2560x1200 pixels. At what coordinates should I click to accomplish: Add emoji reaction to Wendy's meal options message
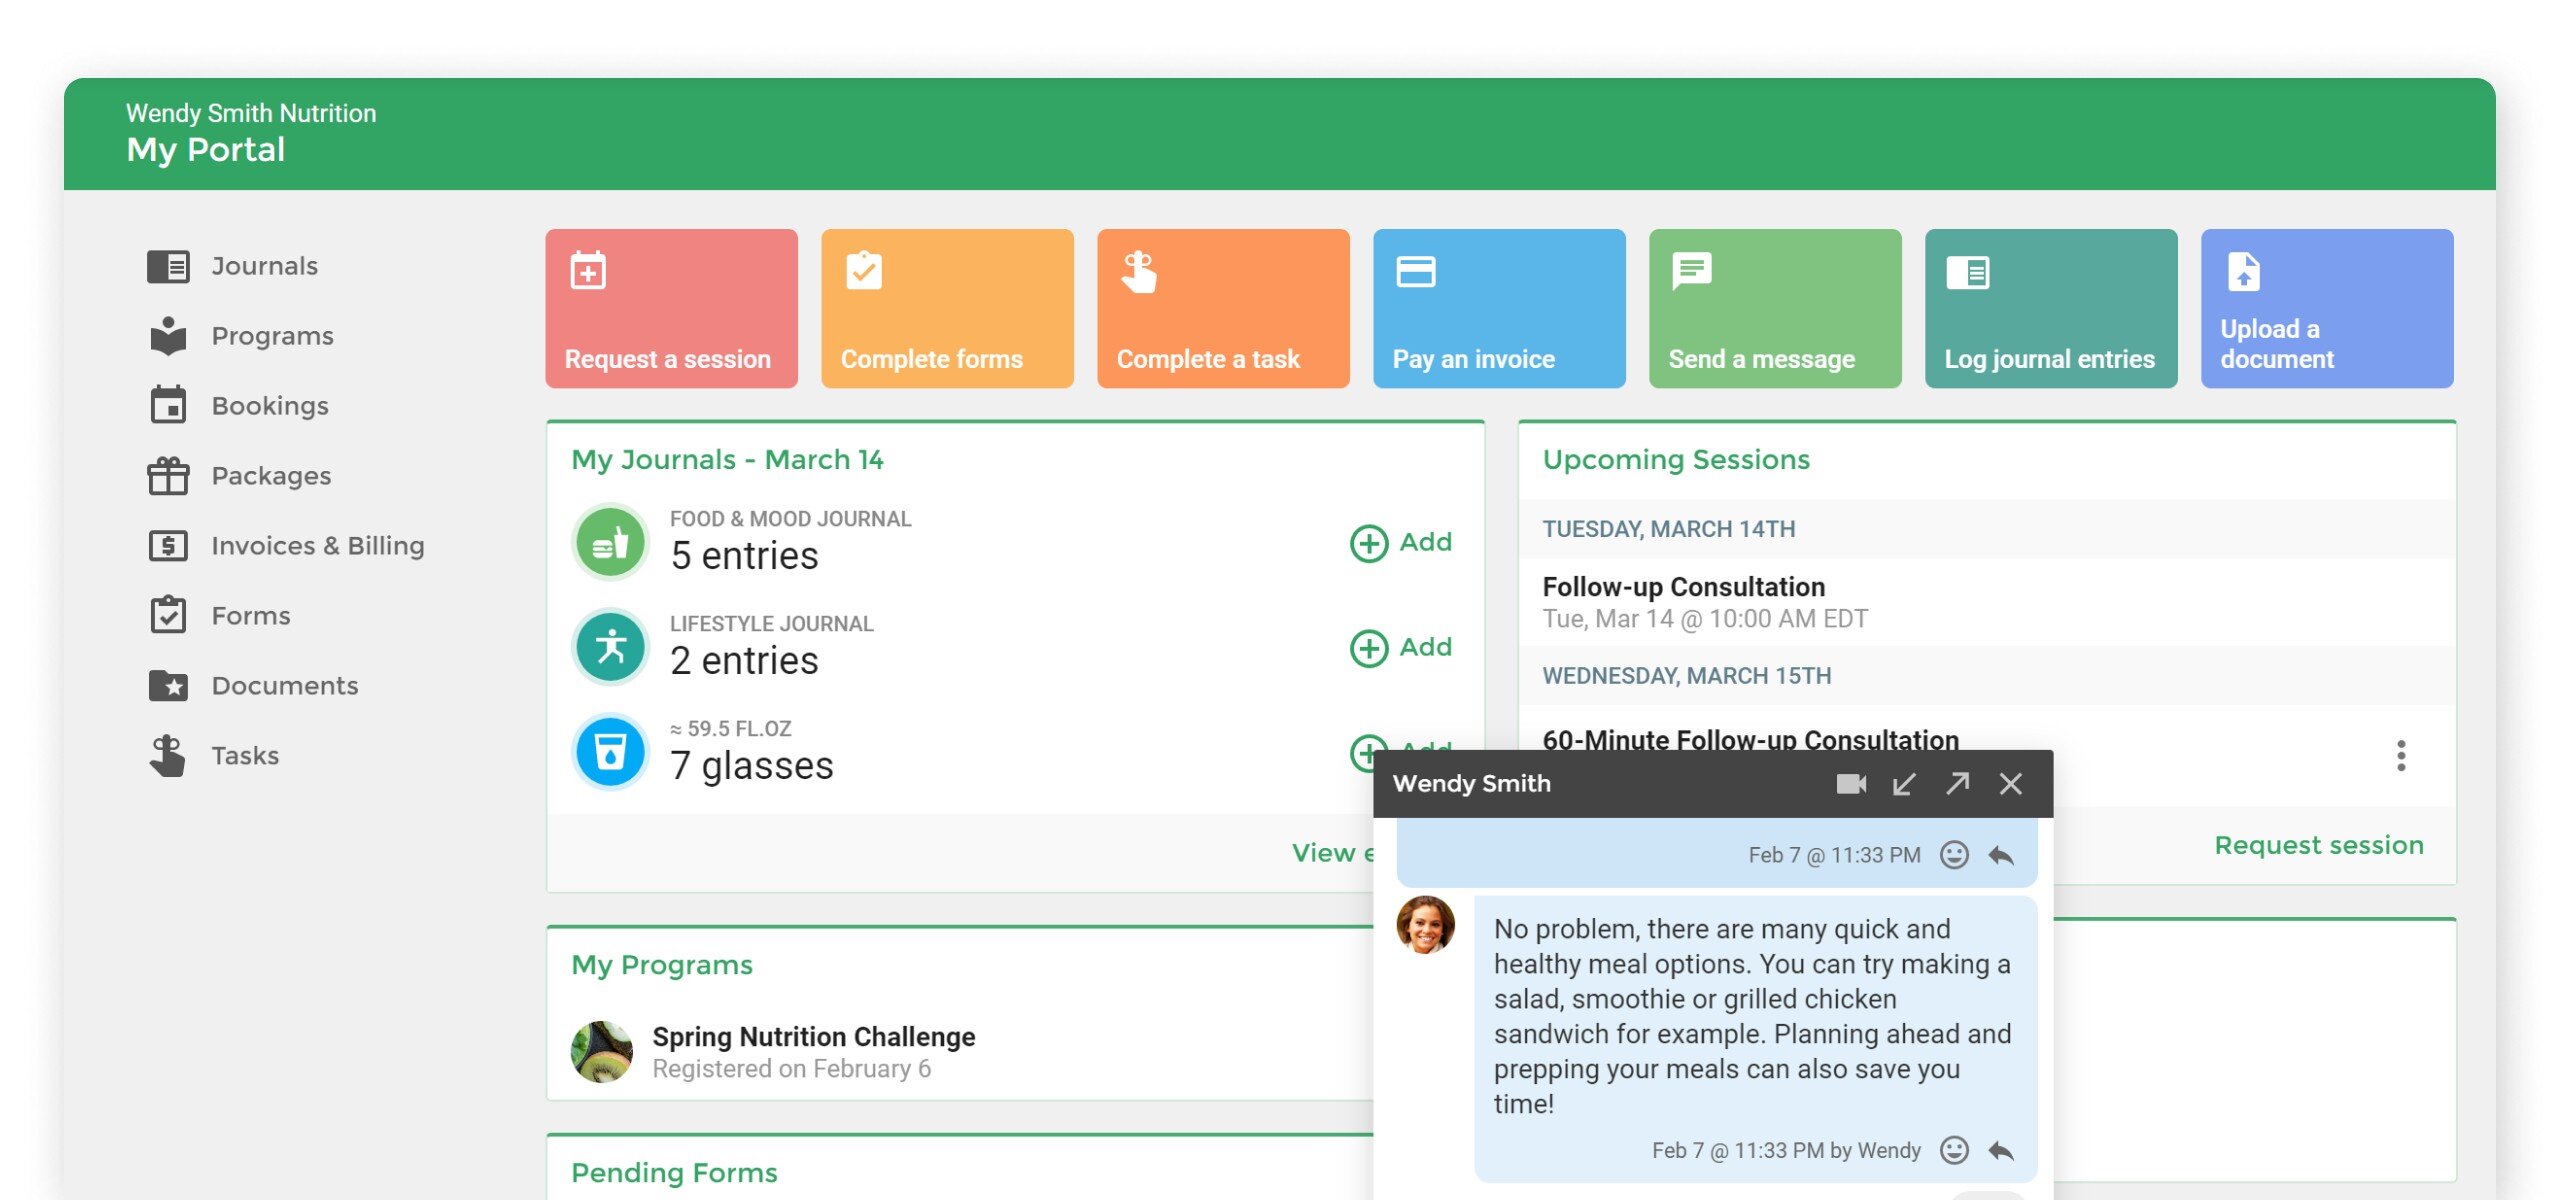tap(1953, 1150)
